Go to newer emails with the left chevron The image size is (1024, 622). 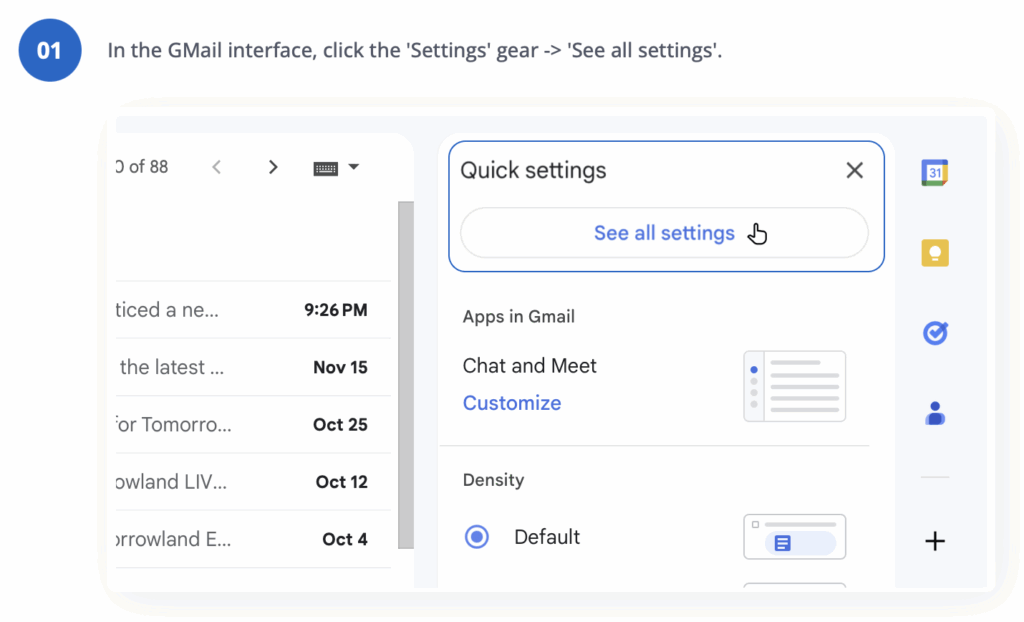217,167
